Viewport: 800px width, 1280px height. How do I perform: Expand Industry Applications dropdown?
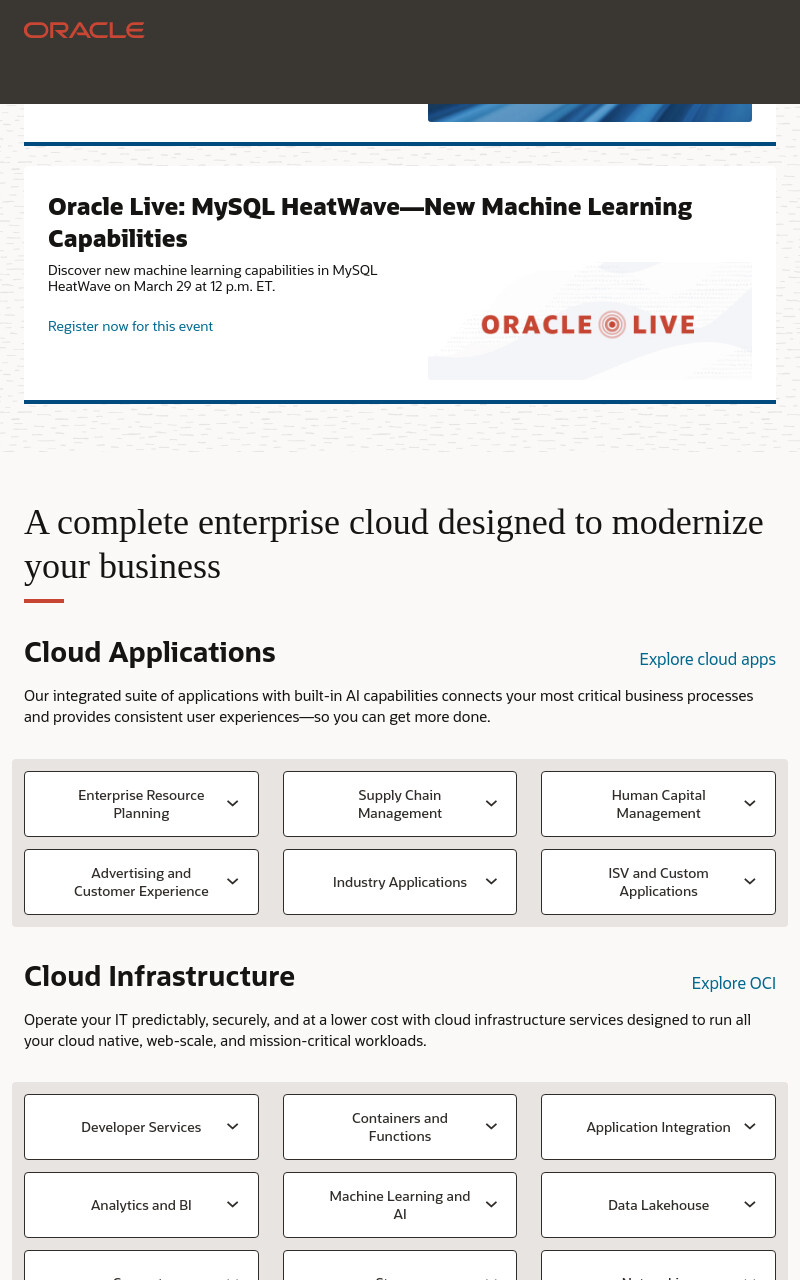[x=400, y=882]
